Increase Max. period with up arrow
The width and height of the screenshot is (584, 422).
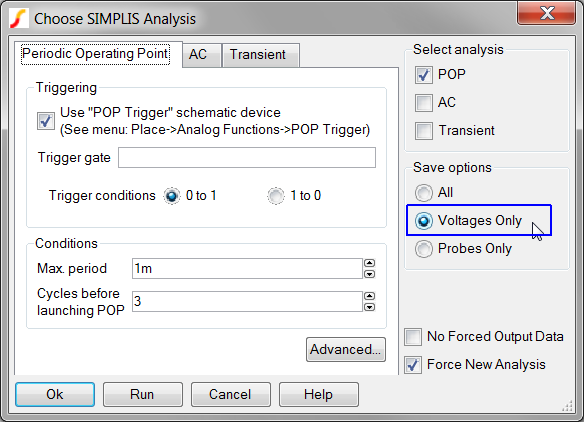coord(369,263)
